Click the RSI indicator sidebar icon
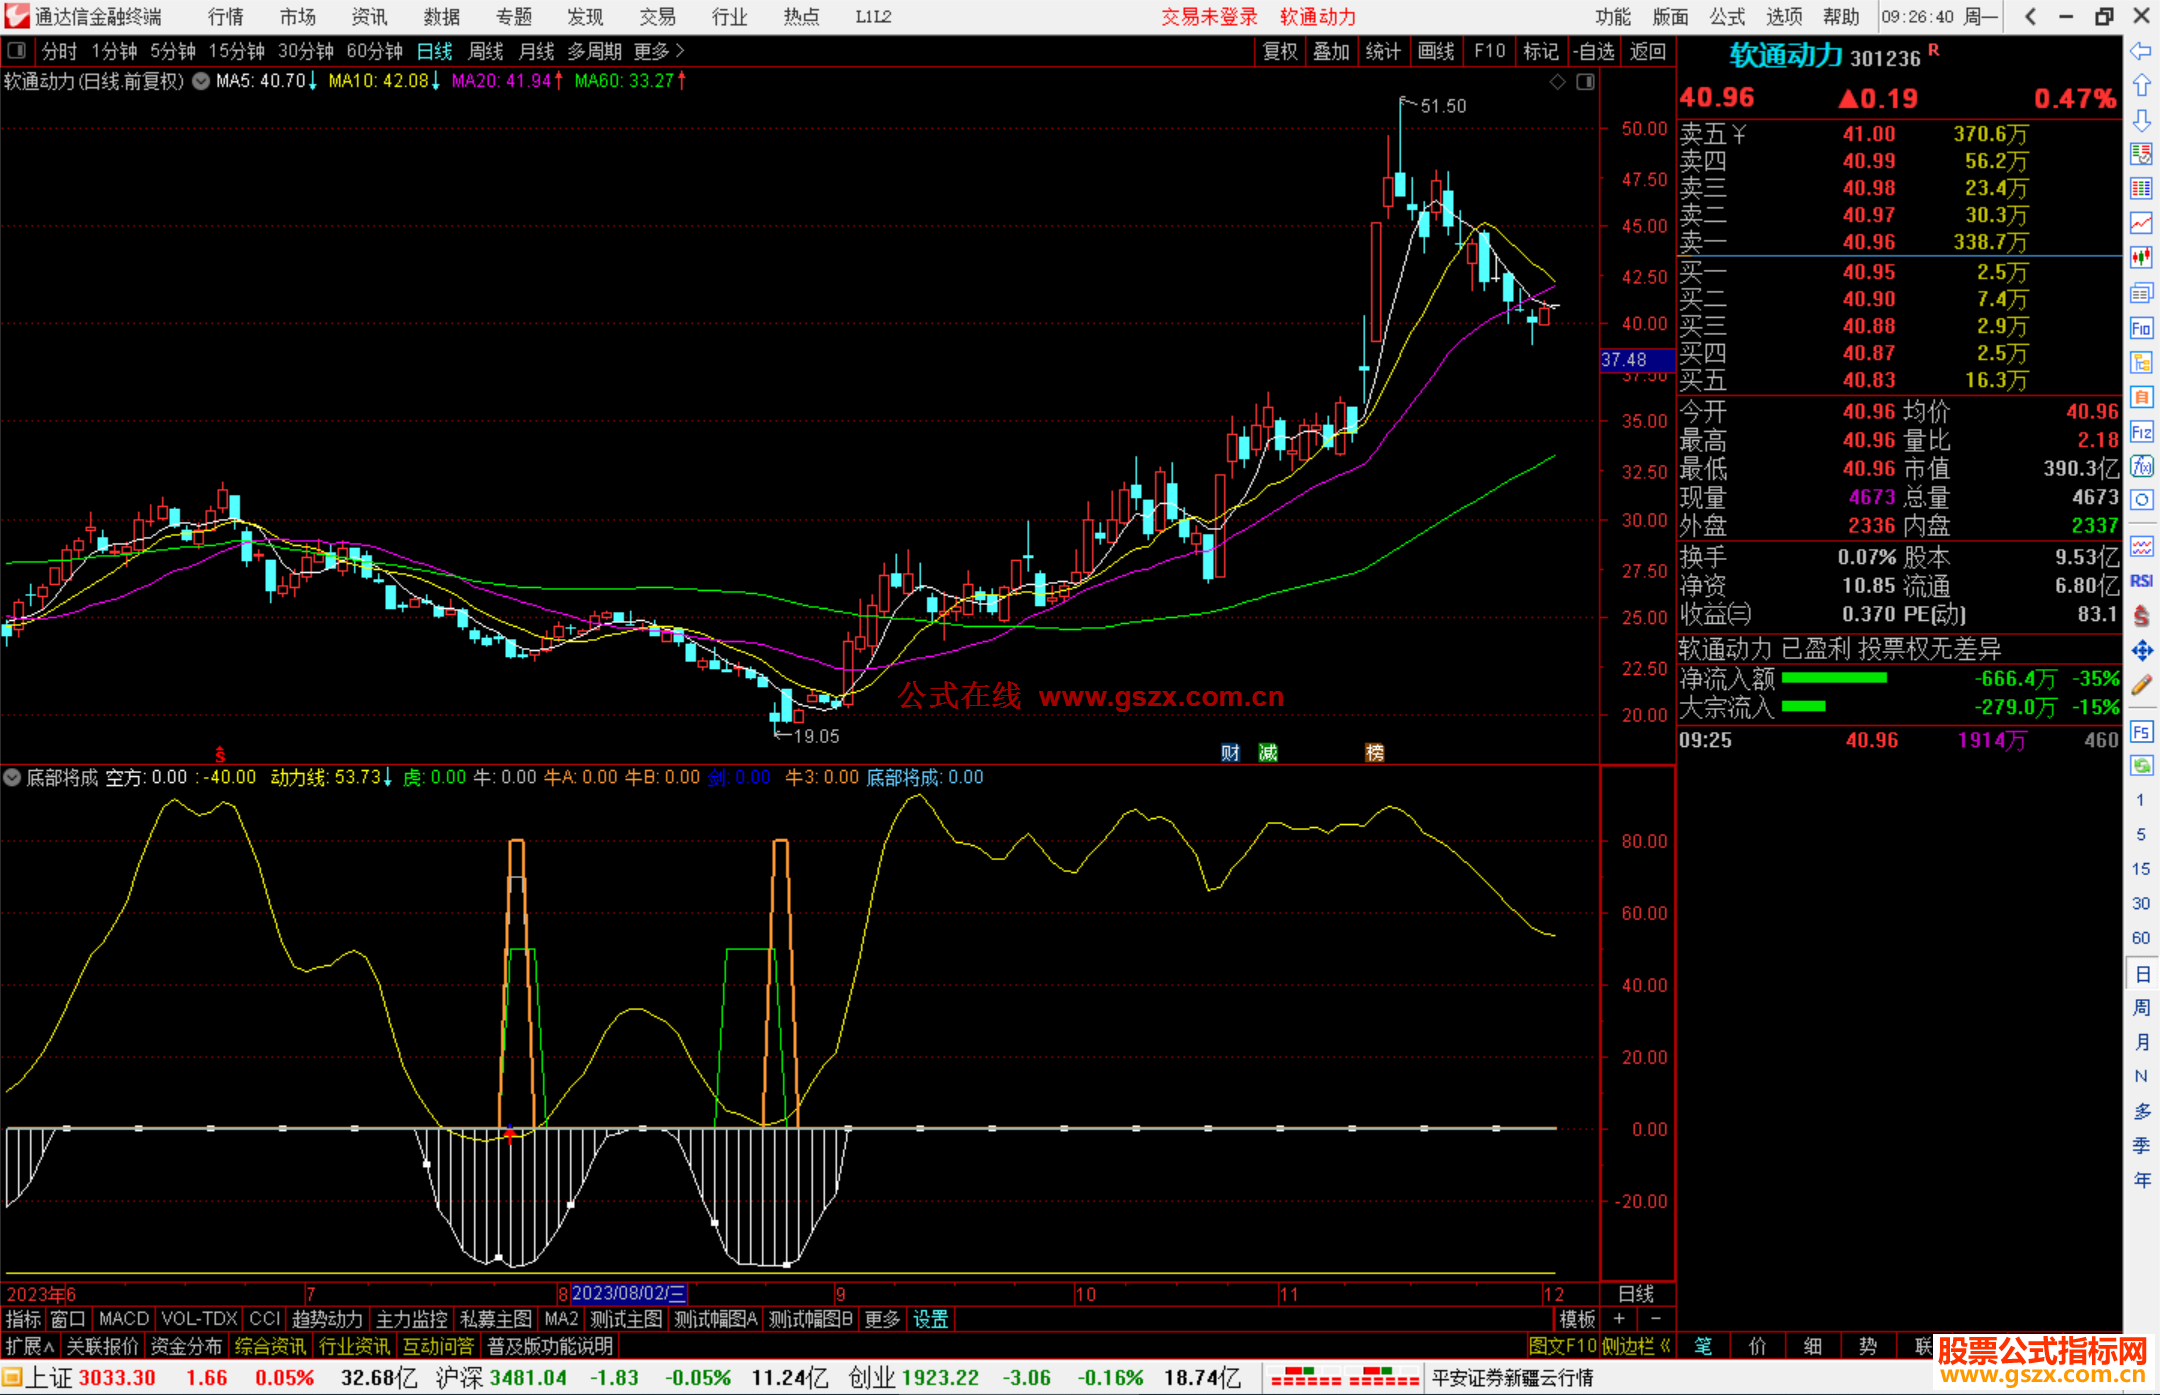2160x1395 pixels. point(2141,581)
